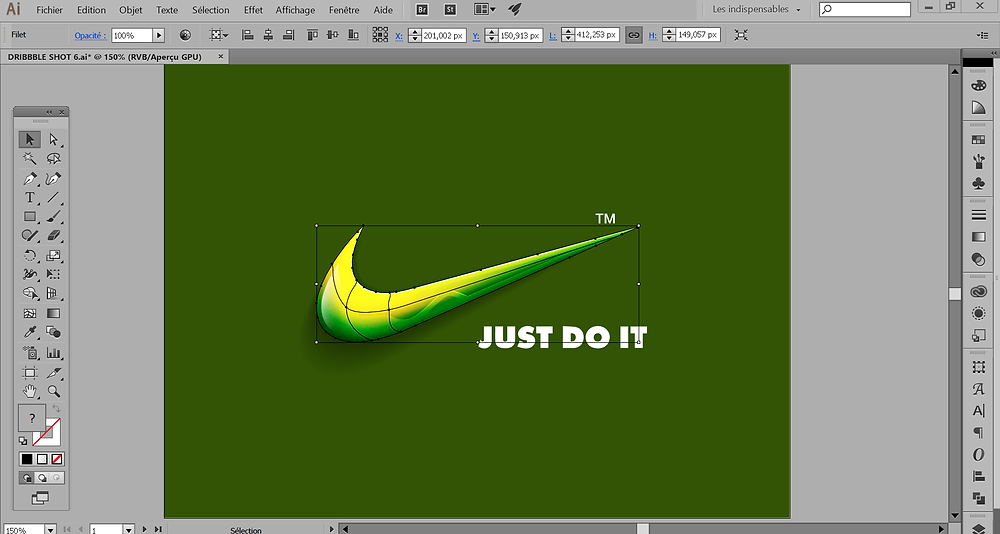Image resolution: width=1000 pixels, height=534 pixels.
Task: Select the Symbol Sprayer tool
Action: [30, 353]
